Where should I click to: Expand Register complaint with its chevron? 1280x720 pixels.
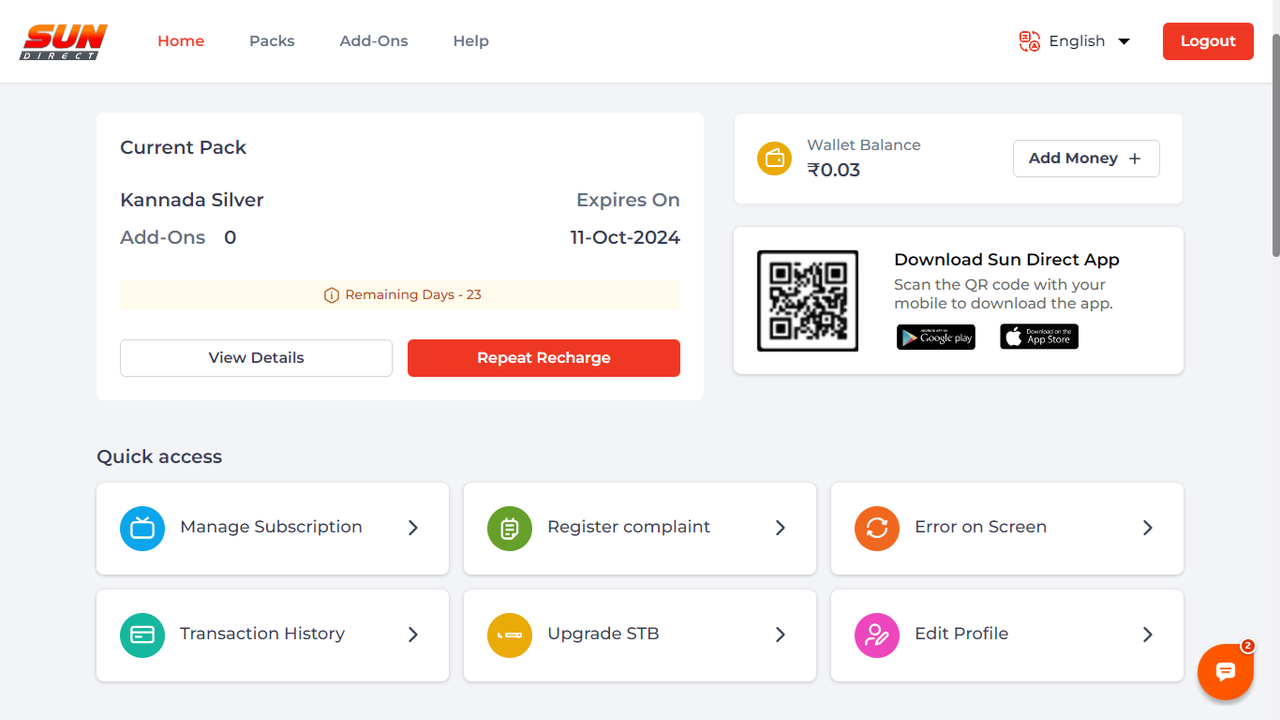point(780,528)
